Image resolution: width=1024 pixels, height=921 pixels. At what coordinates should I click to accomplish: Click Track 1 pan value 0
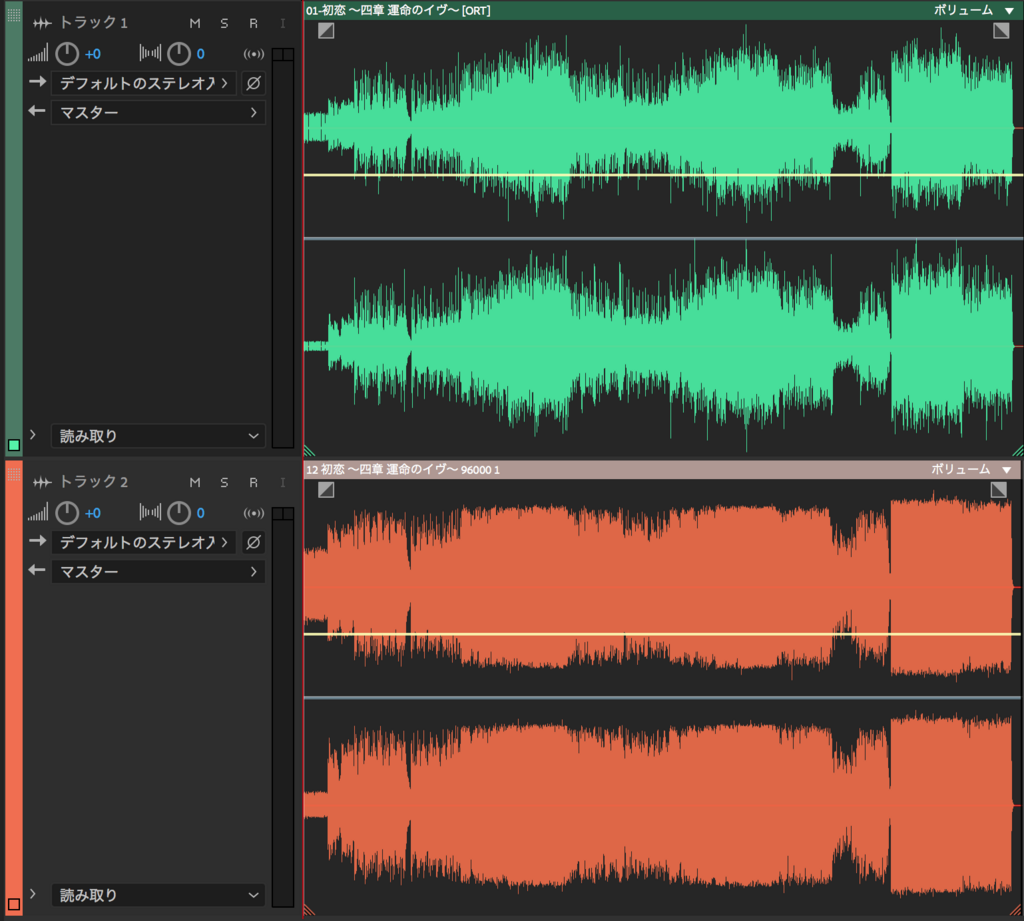200,54
